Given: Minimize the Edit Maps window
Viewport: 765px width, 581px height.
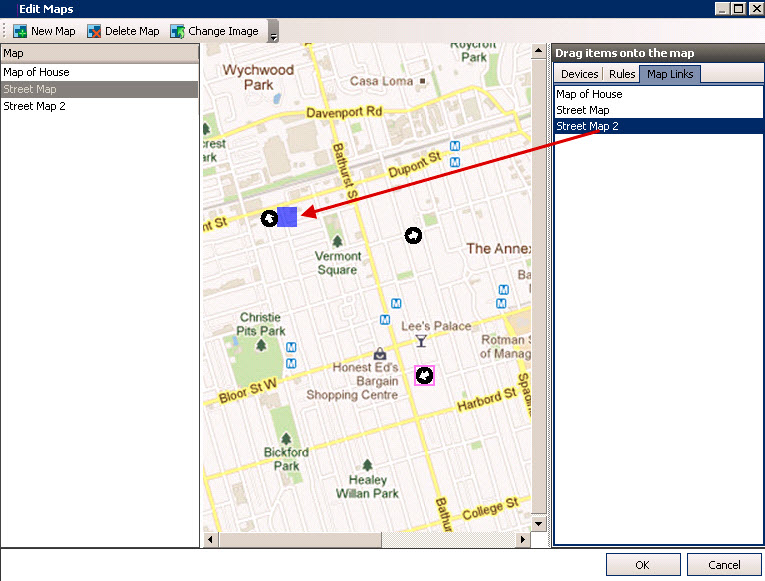Looking at the screenshot, I should tap(723, 9).
